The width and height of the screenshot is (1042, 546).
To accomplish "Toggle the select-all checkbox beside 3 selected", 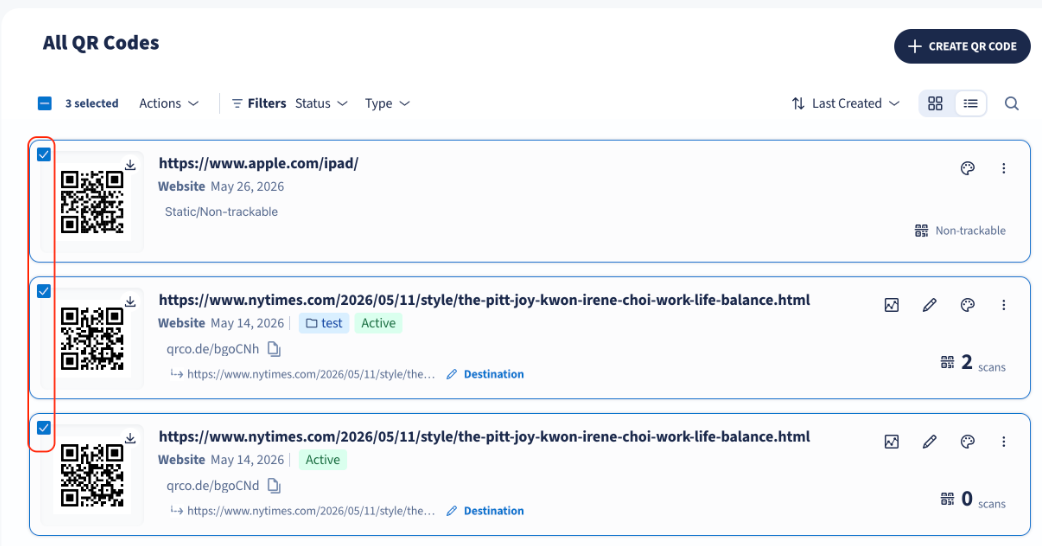I will coord(45,104).
